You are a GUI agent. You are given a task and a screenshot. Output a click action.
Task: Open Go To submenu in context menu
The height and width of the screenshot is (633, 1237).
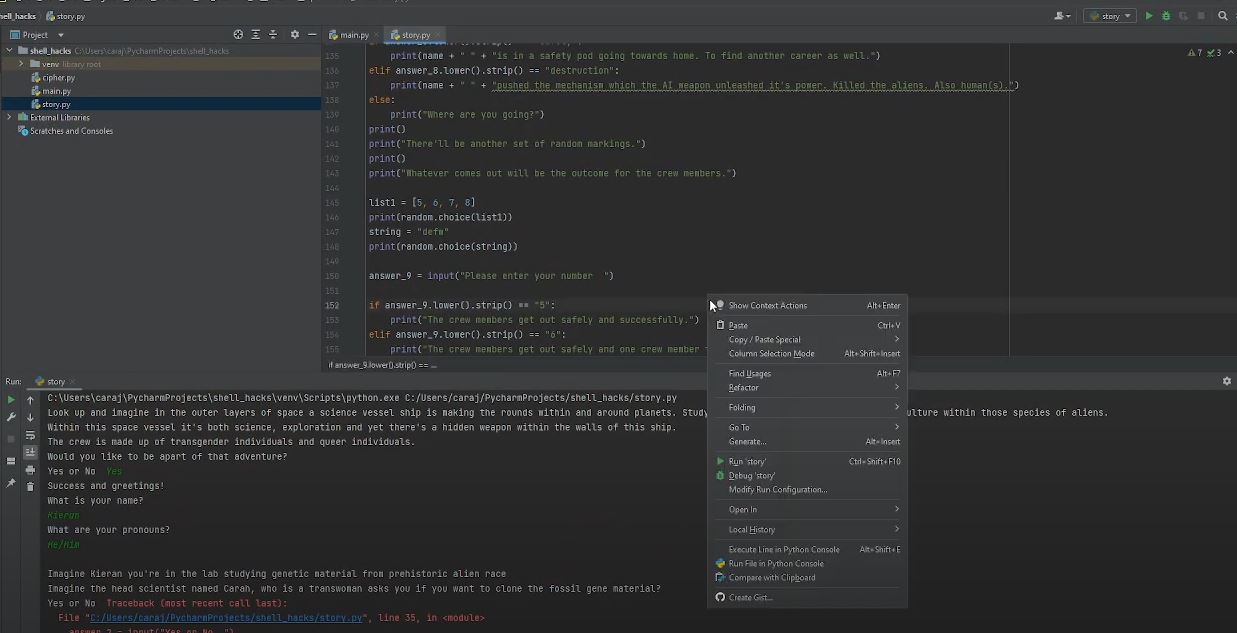click(x=808, y=427)
